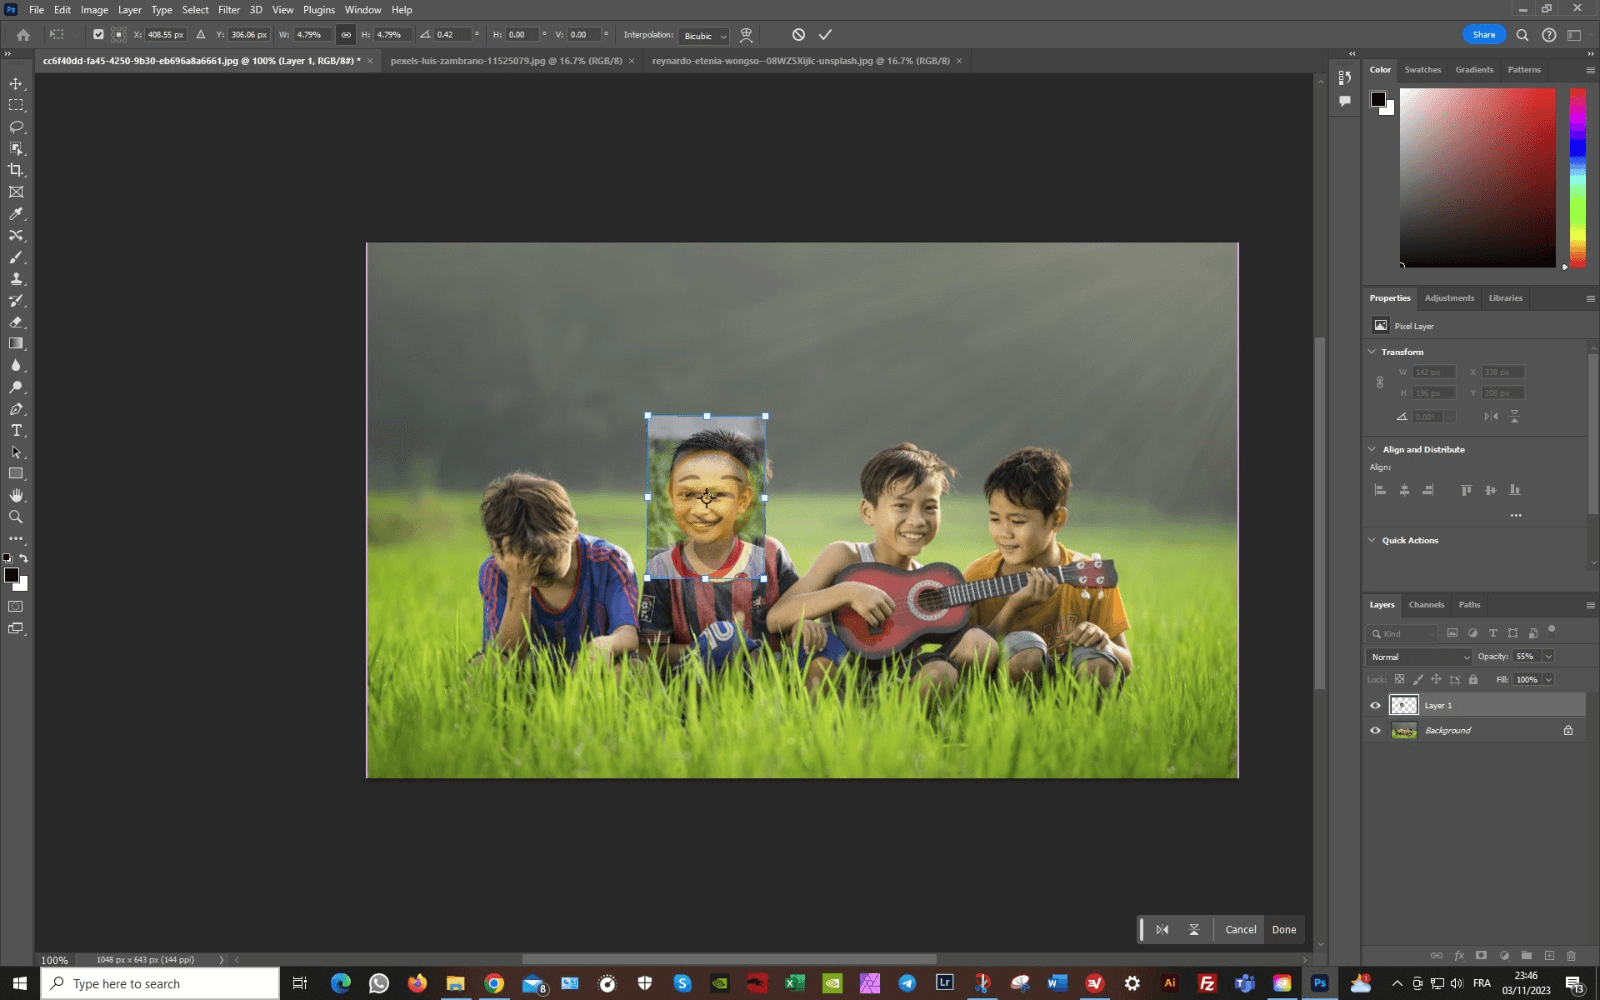Click the foreground color swatch in toolbar

11,575
